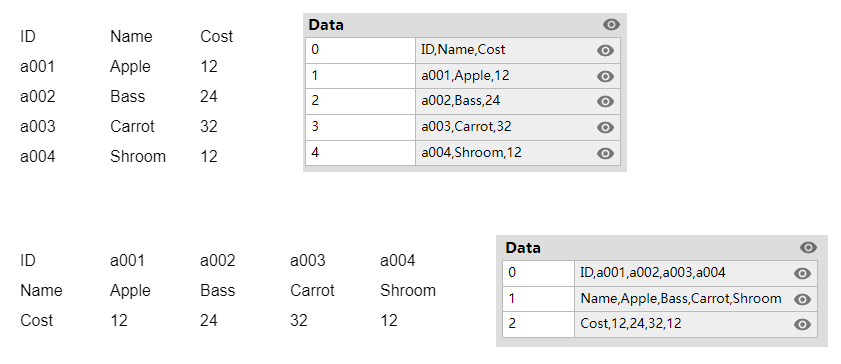Select index 0 cell in top Data panel

coord(360,50)
